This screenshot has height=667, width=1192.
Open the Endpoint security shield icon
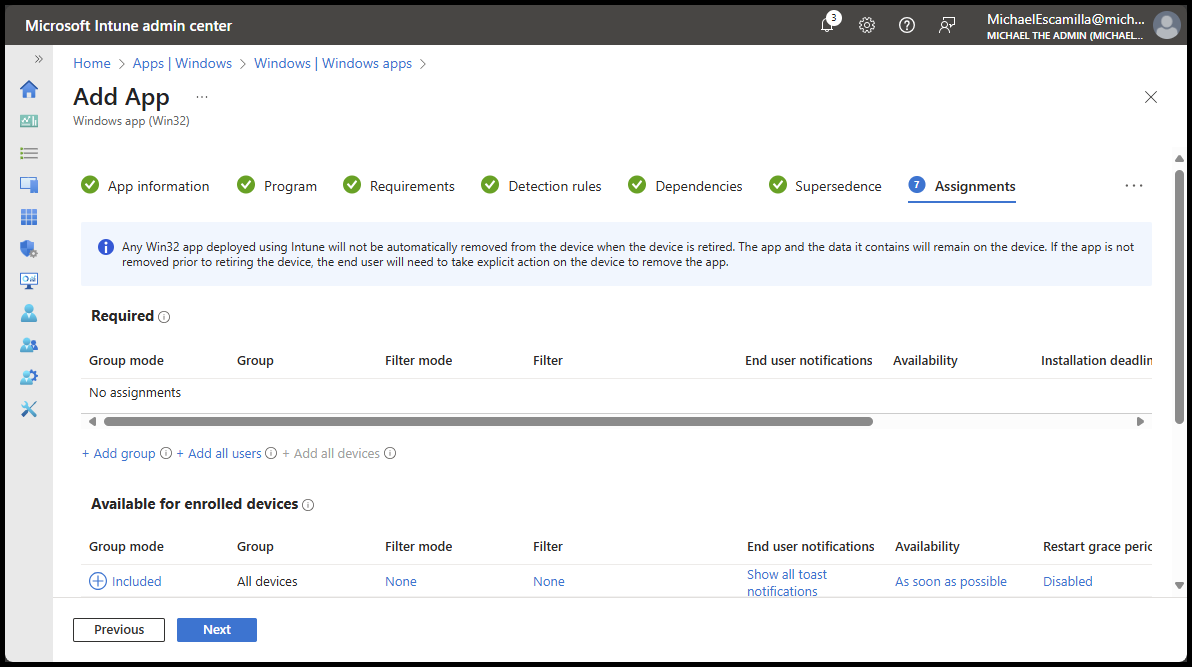pos(29,248)
